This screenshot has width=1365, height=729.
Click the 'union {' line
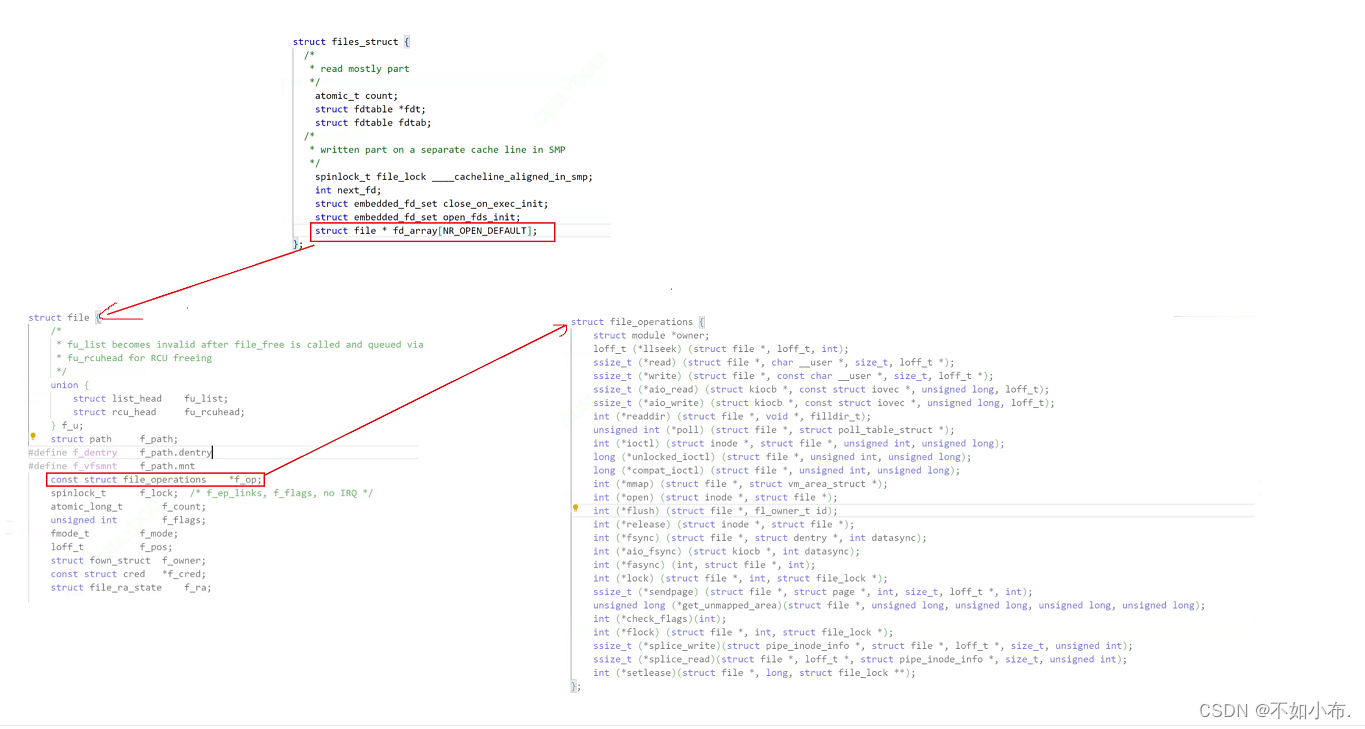click(70, 385)
